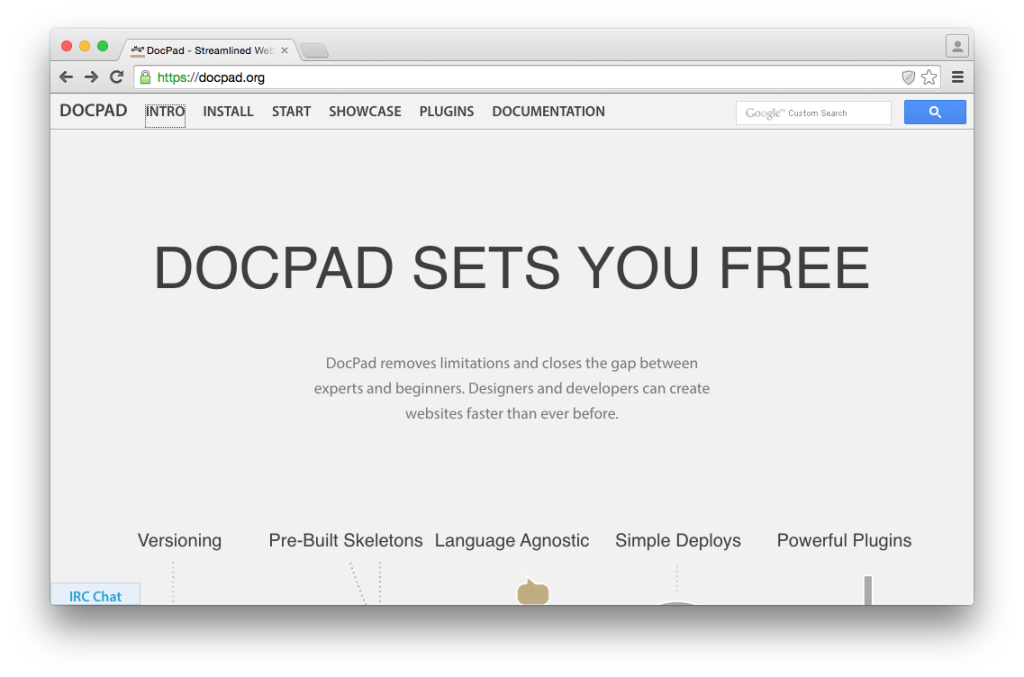Select the INTRO navigation item
Viewport: 1024px width, 677px height.
coord(165,111)
